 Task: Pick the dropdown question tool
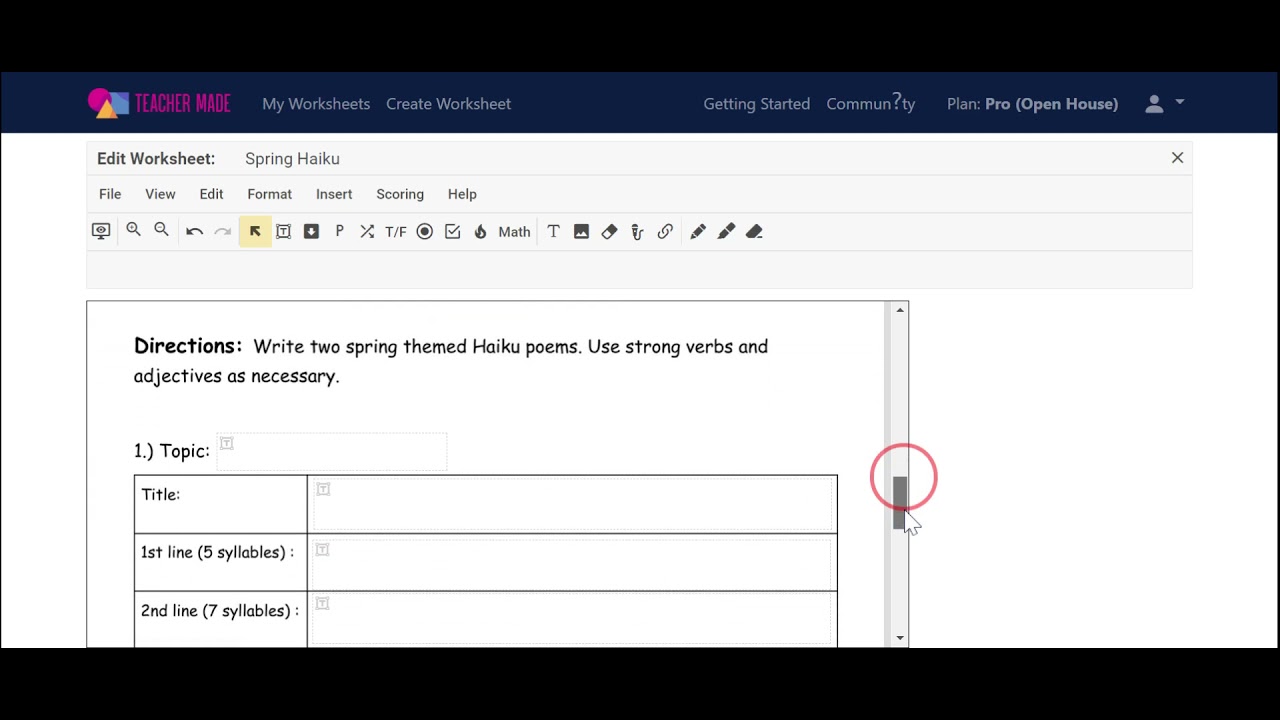(x=311, y=231)
